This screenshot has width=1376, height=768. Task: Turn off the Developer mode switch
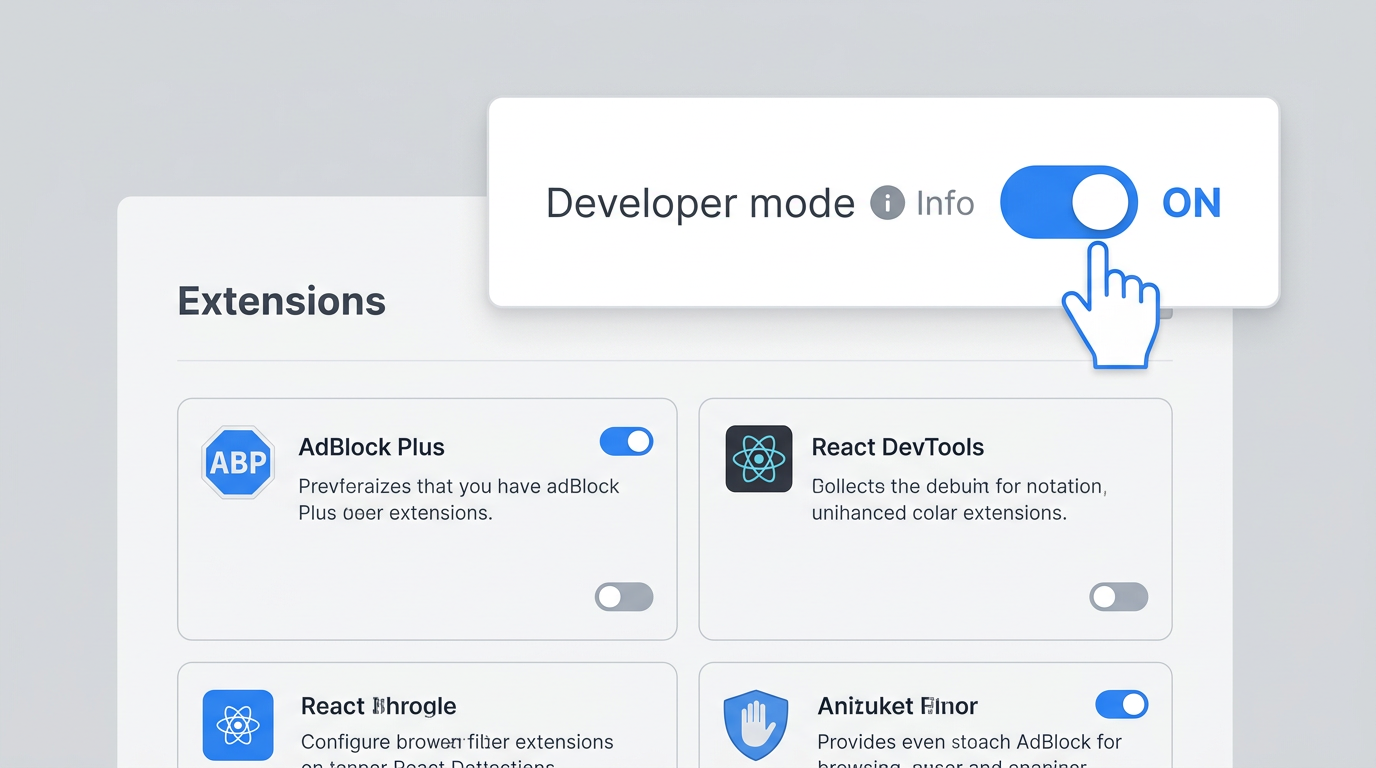[1069, 202]
